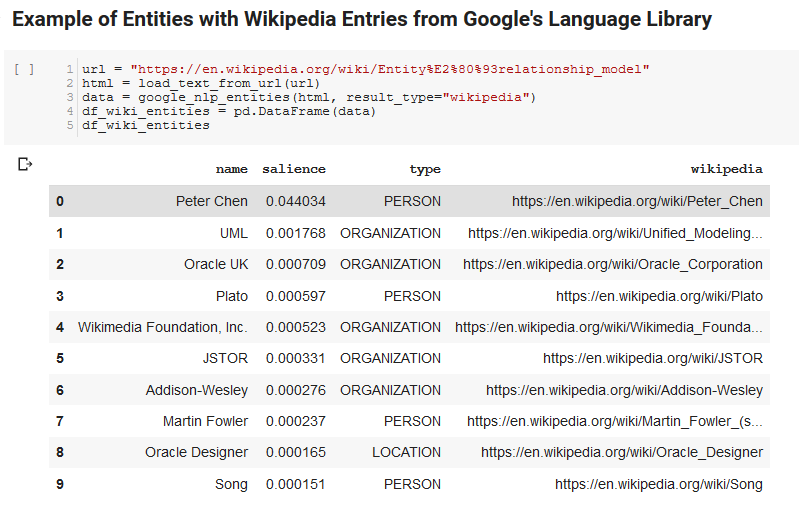This screenshot has height=525, width=799.
Task: Click the cell output toggle icon
Action: tap(24, 164)
